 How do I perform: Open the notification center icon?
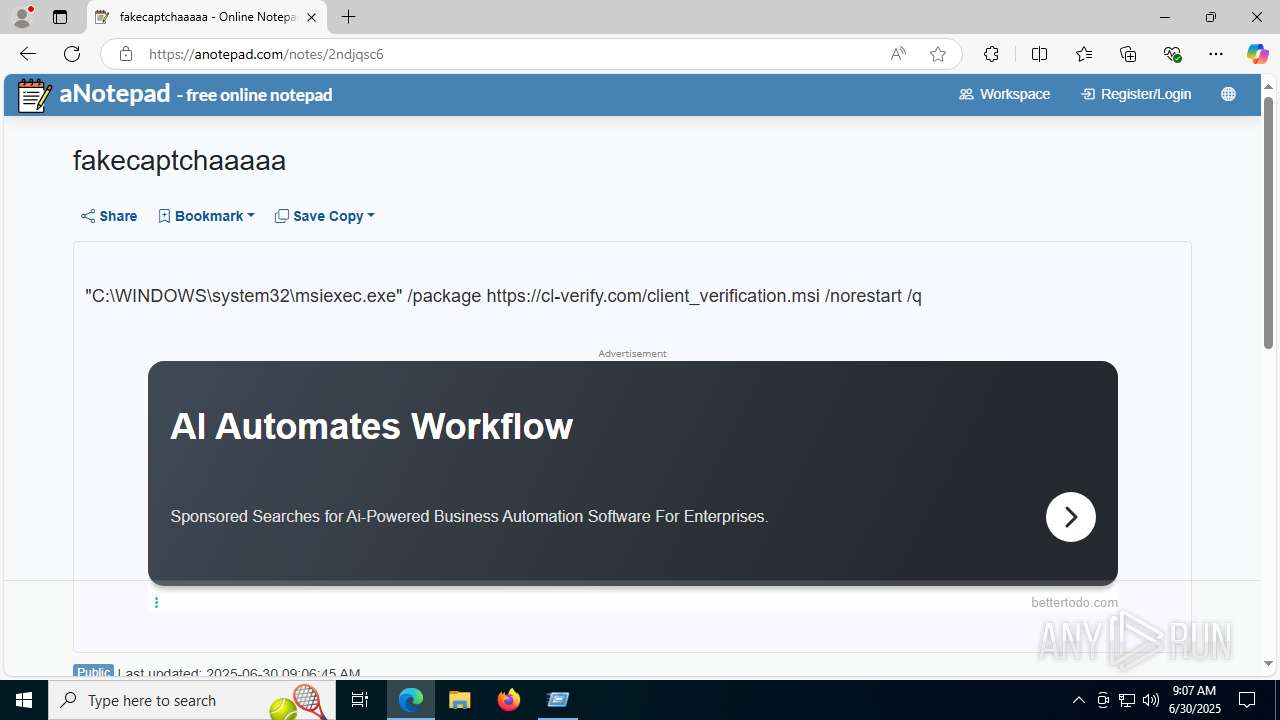(1248, 700)
